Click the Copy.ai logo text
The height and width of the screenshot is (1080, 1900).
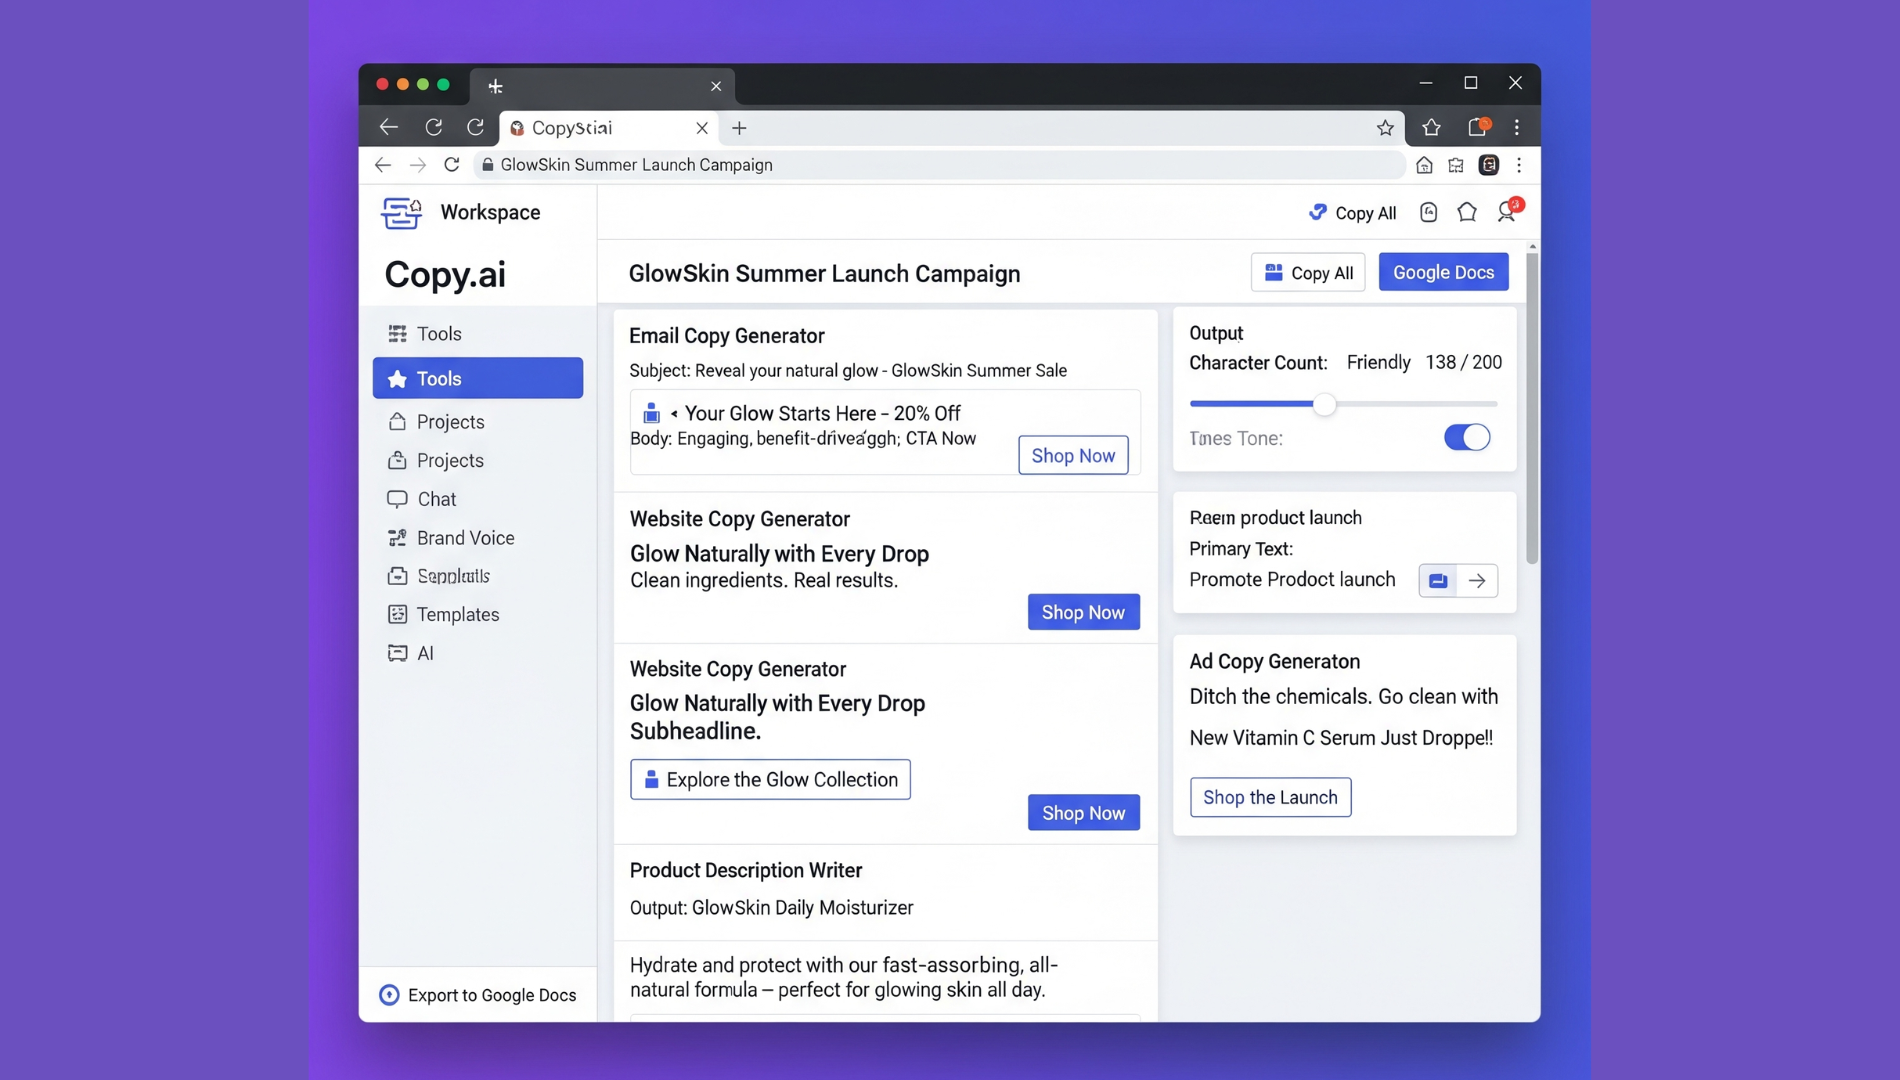445,274
